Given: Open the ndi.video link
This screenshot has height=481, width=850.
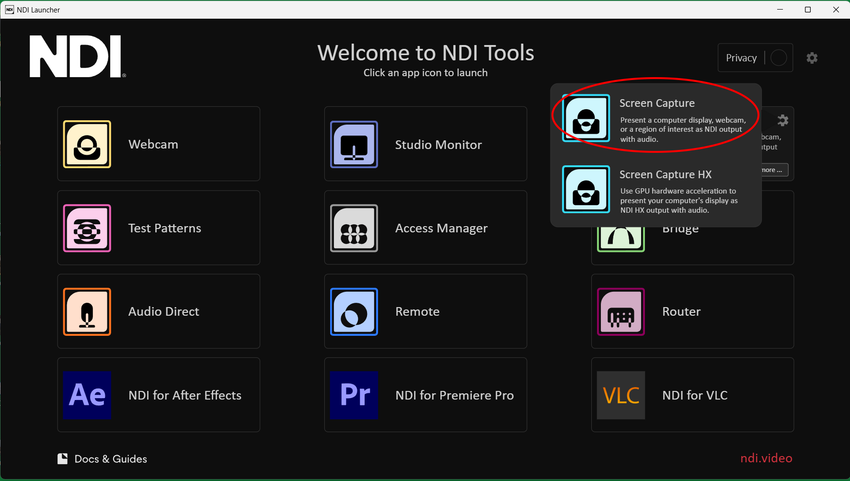Looking at the screenshot, I should click(766, 458).
